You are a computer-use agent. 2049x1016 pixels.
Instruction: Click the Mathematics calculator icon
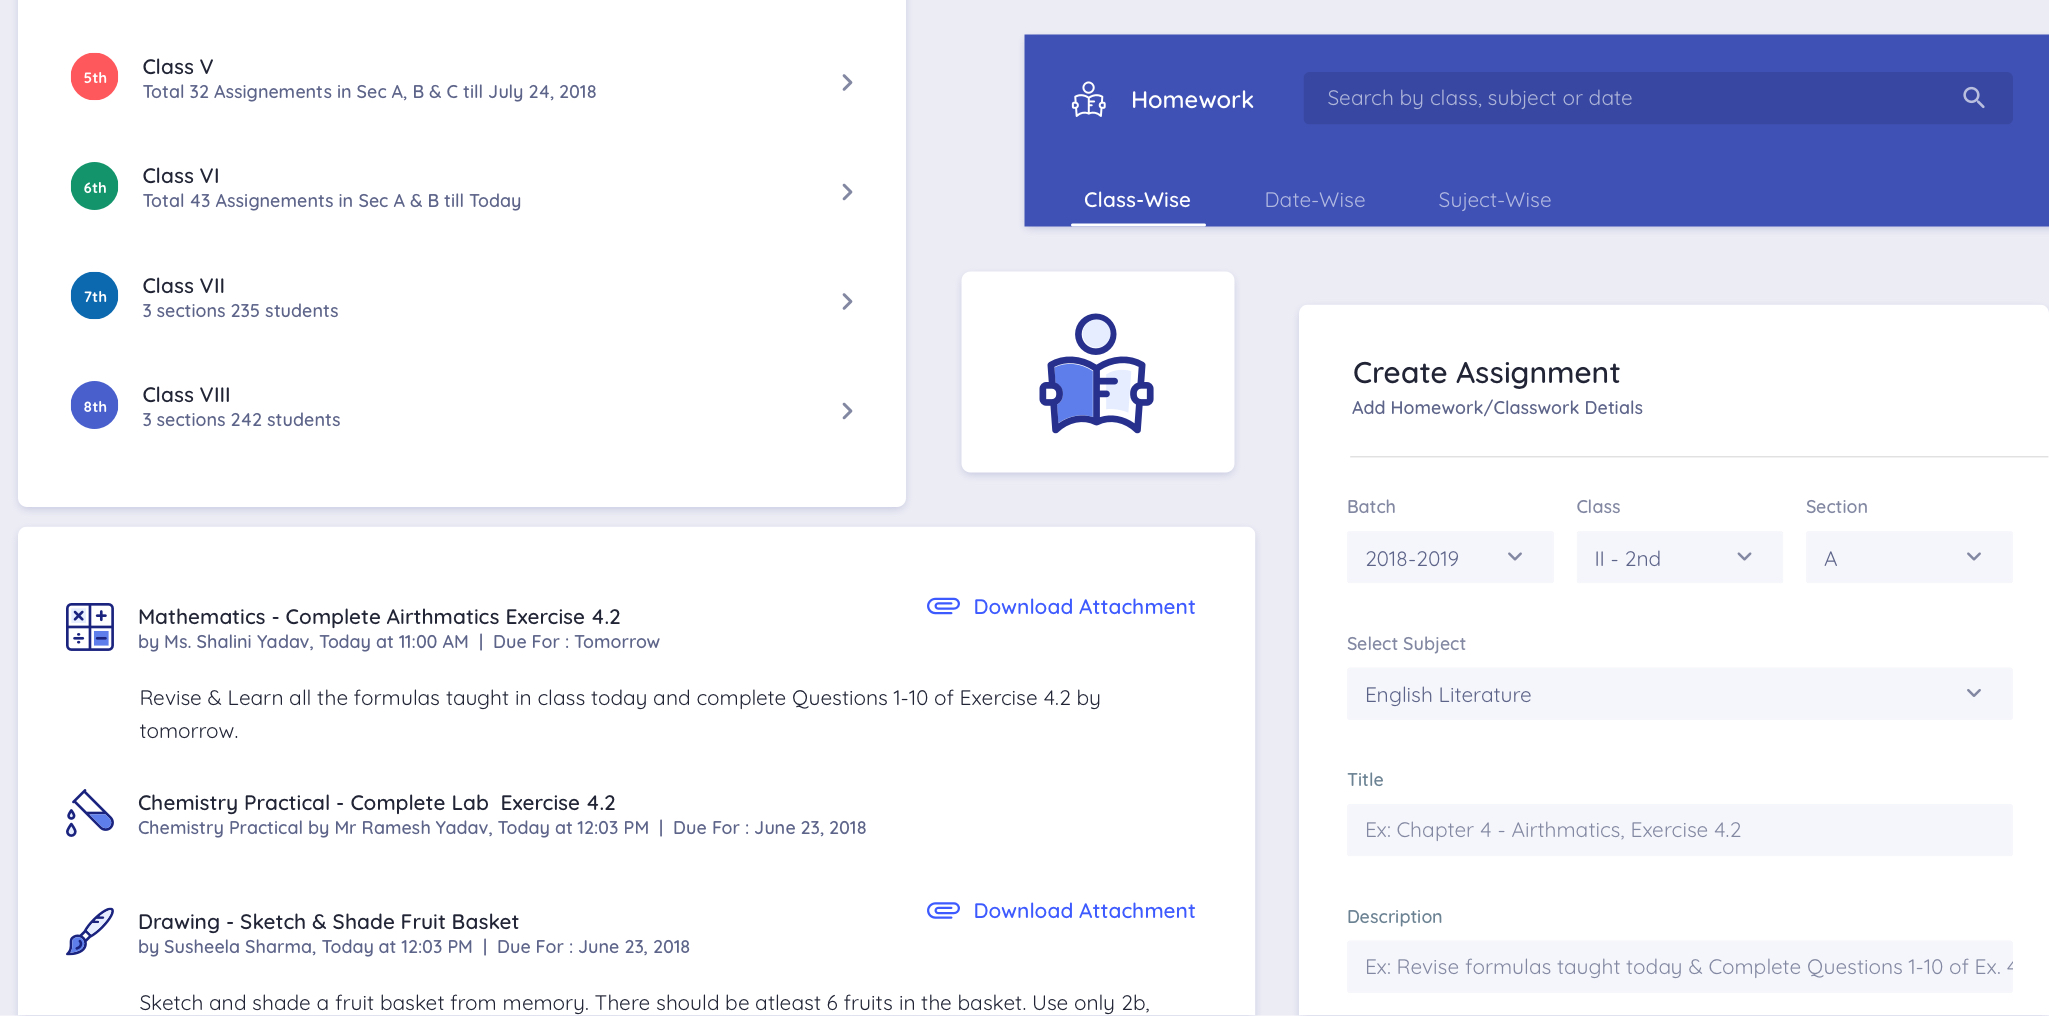(x=90, y=627)
